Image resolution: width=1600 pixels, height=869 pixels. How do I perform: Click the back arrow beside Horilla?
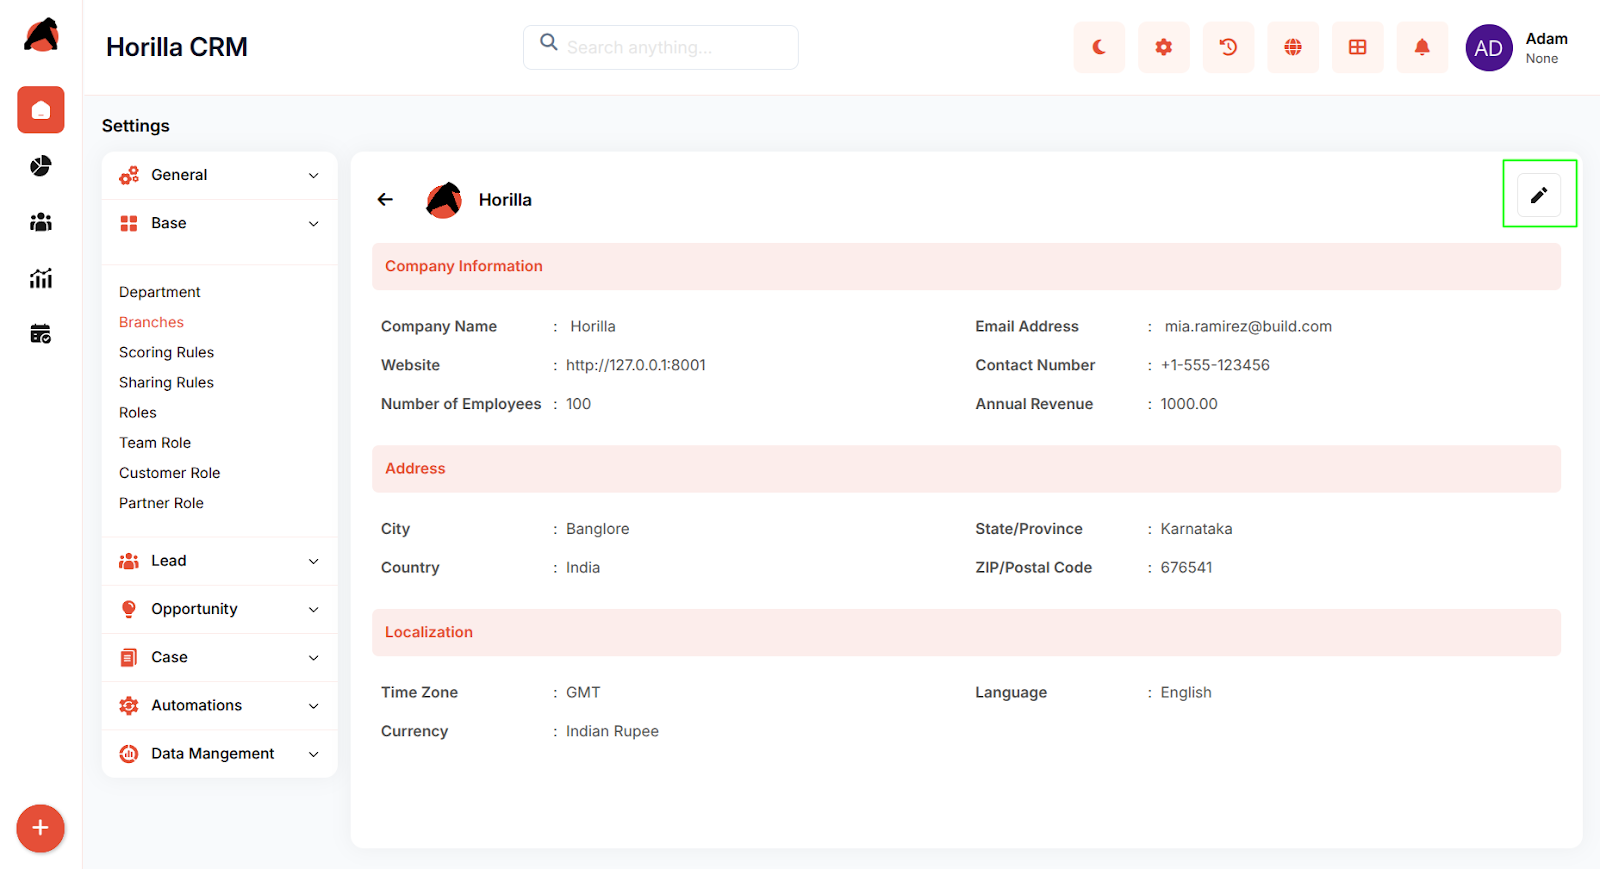385,200
